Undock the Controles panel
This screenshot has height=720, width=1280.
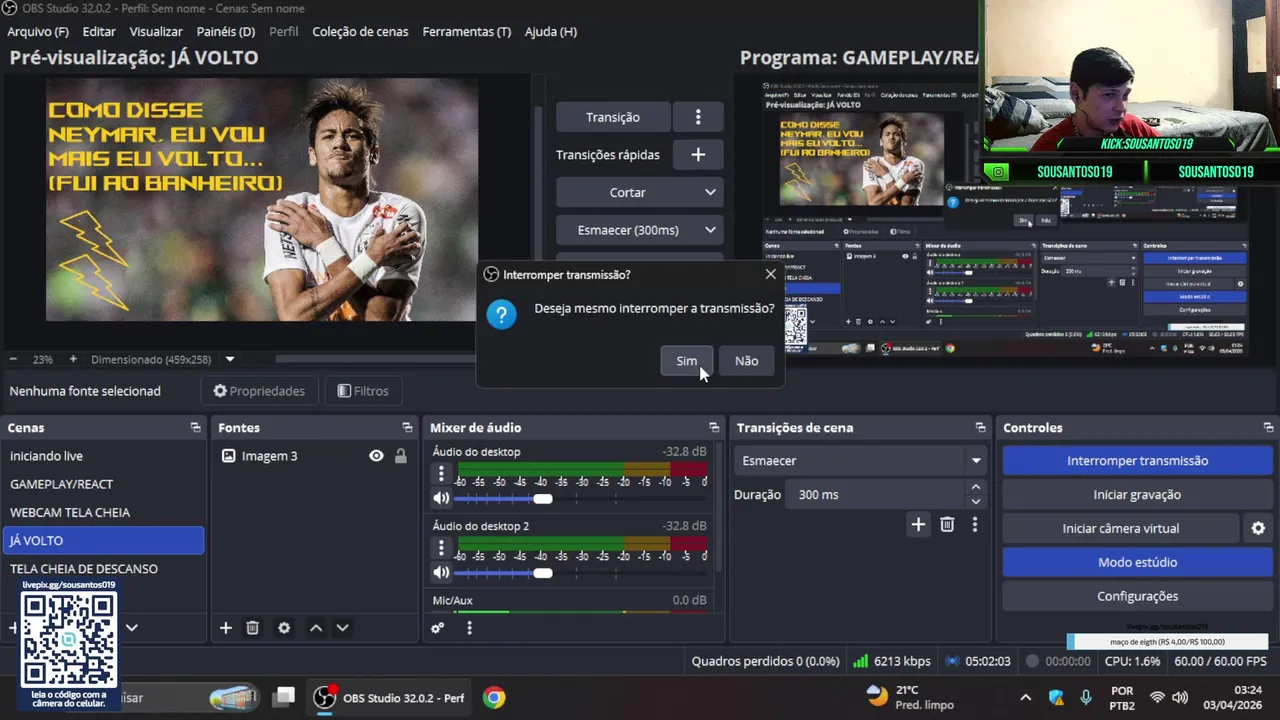1268,427
